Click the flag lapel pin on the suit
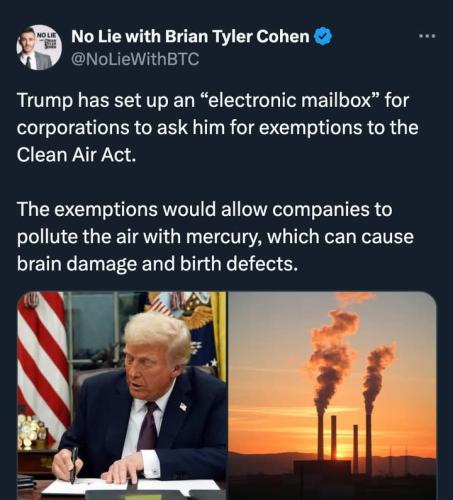The height and width of the screenshot is (500, 453). (x=183, y=406)
